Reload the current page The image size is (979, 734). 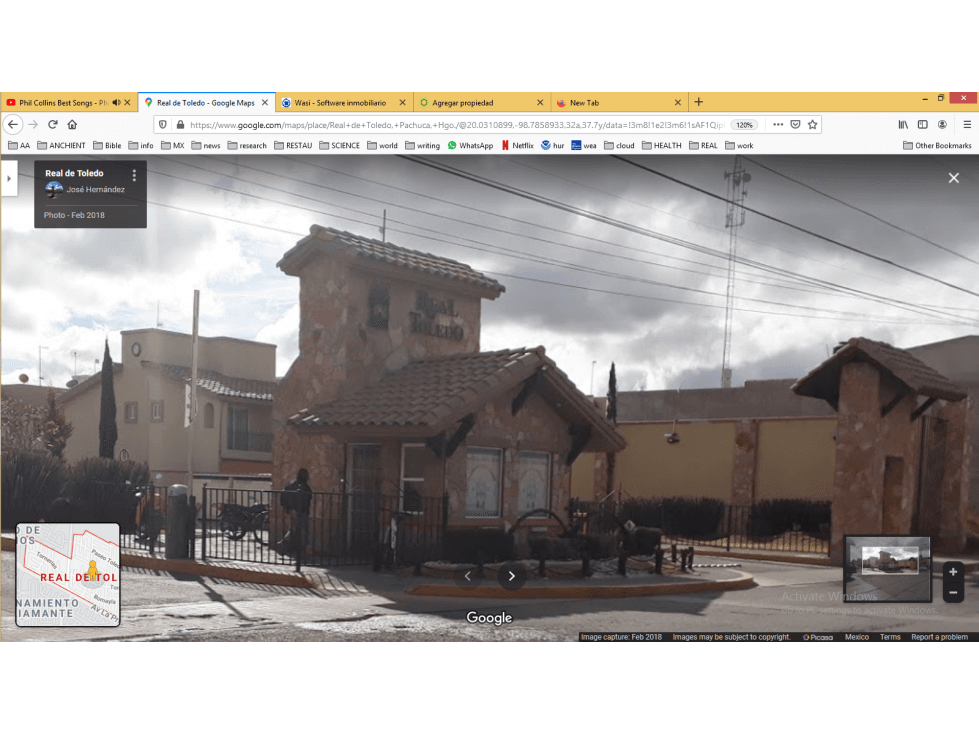click(53, 124)
